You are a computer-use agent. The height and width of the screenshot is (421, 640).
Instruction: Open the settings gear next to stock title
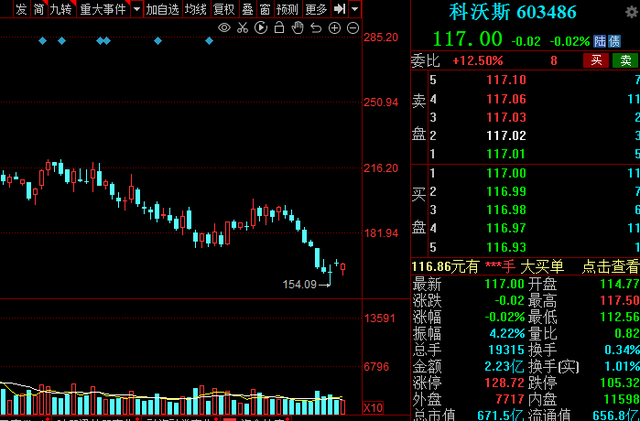pos(632,12)
